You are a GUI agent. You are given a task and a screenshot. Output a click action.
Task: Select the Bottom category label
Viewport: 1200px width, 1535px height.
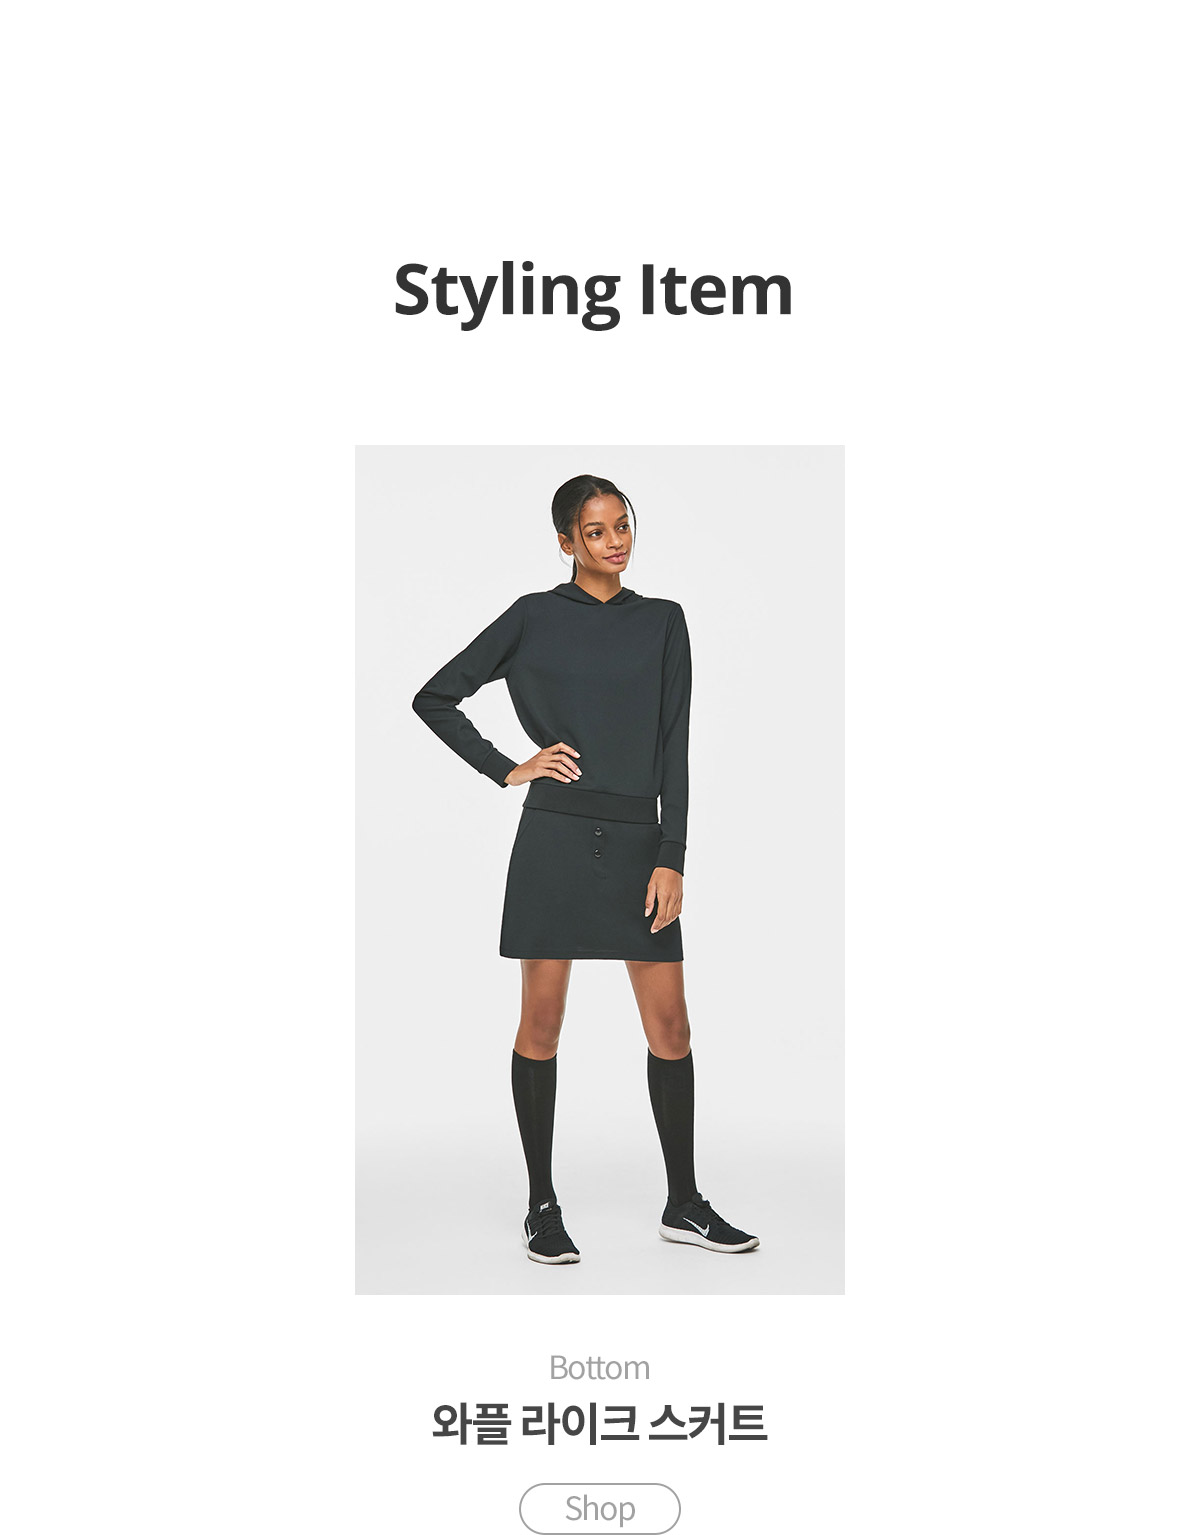click(x=600, y=1367)
